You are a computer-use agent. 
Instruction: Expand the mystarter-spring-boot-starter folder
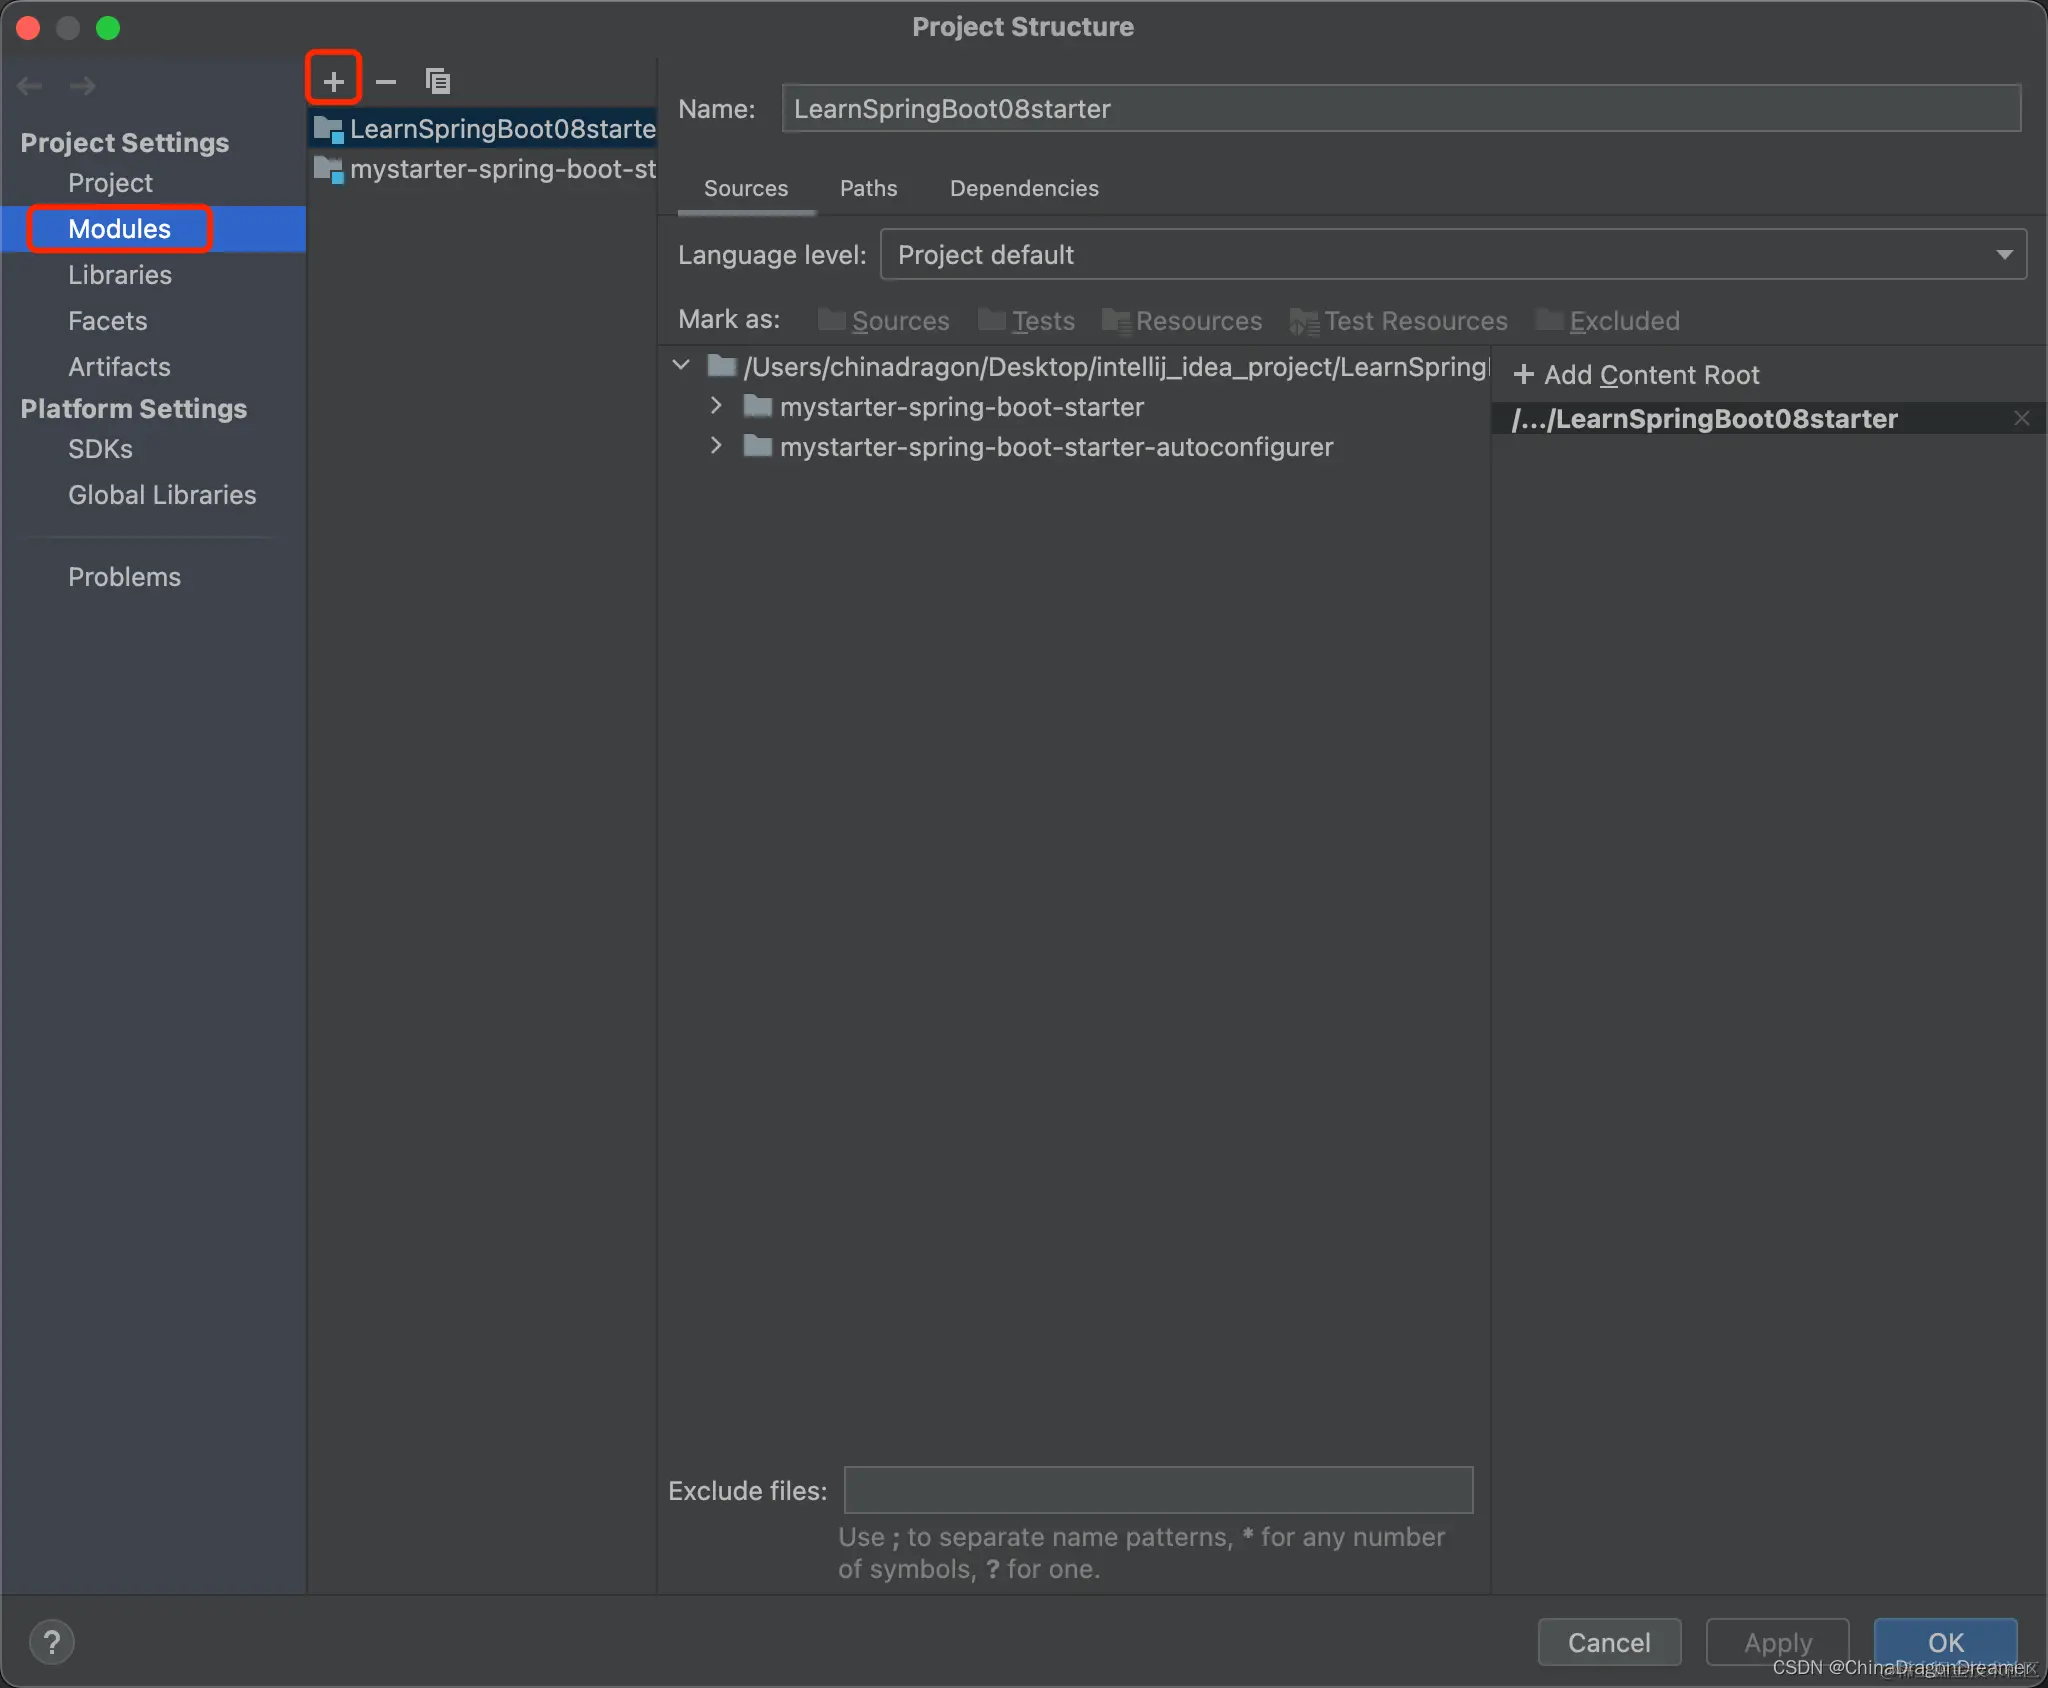(x=716, y=406)
